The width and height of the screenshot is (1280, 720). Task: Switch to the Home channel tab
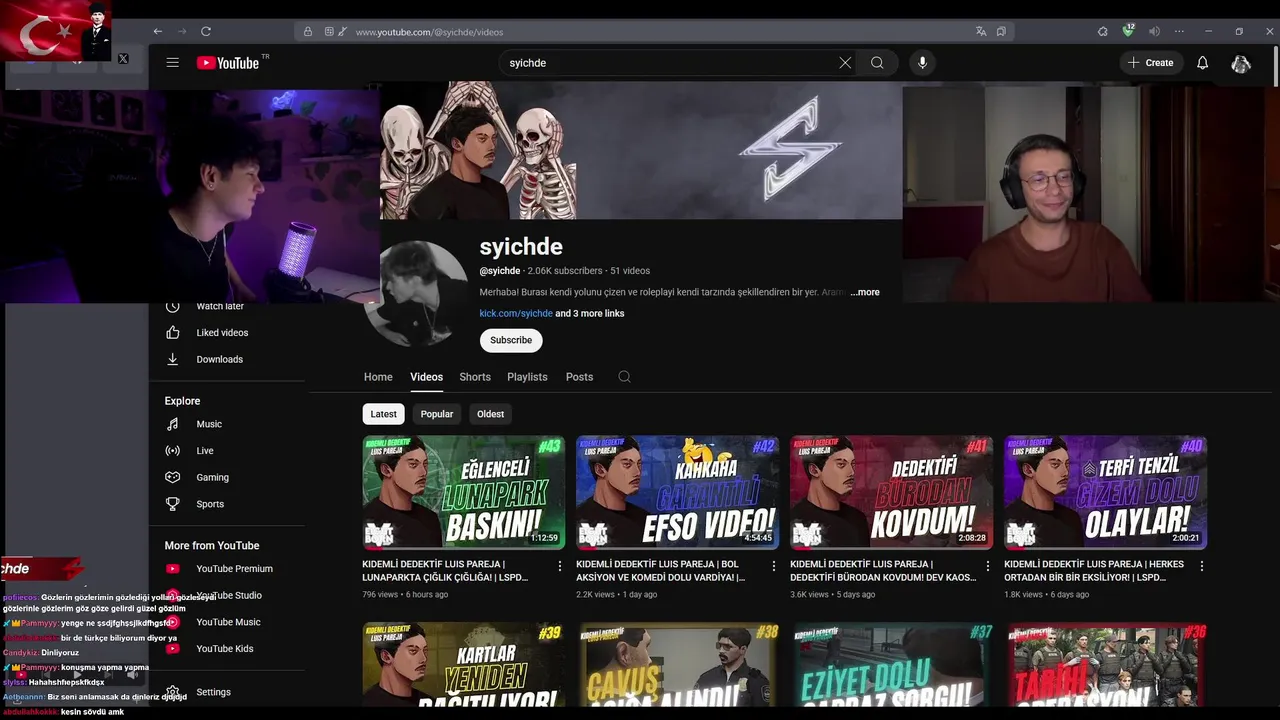point(378,377)
